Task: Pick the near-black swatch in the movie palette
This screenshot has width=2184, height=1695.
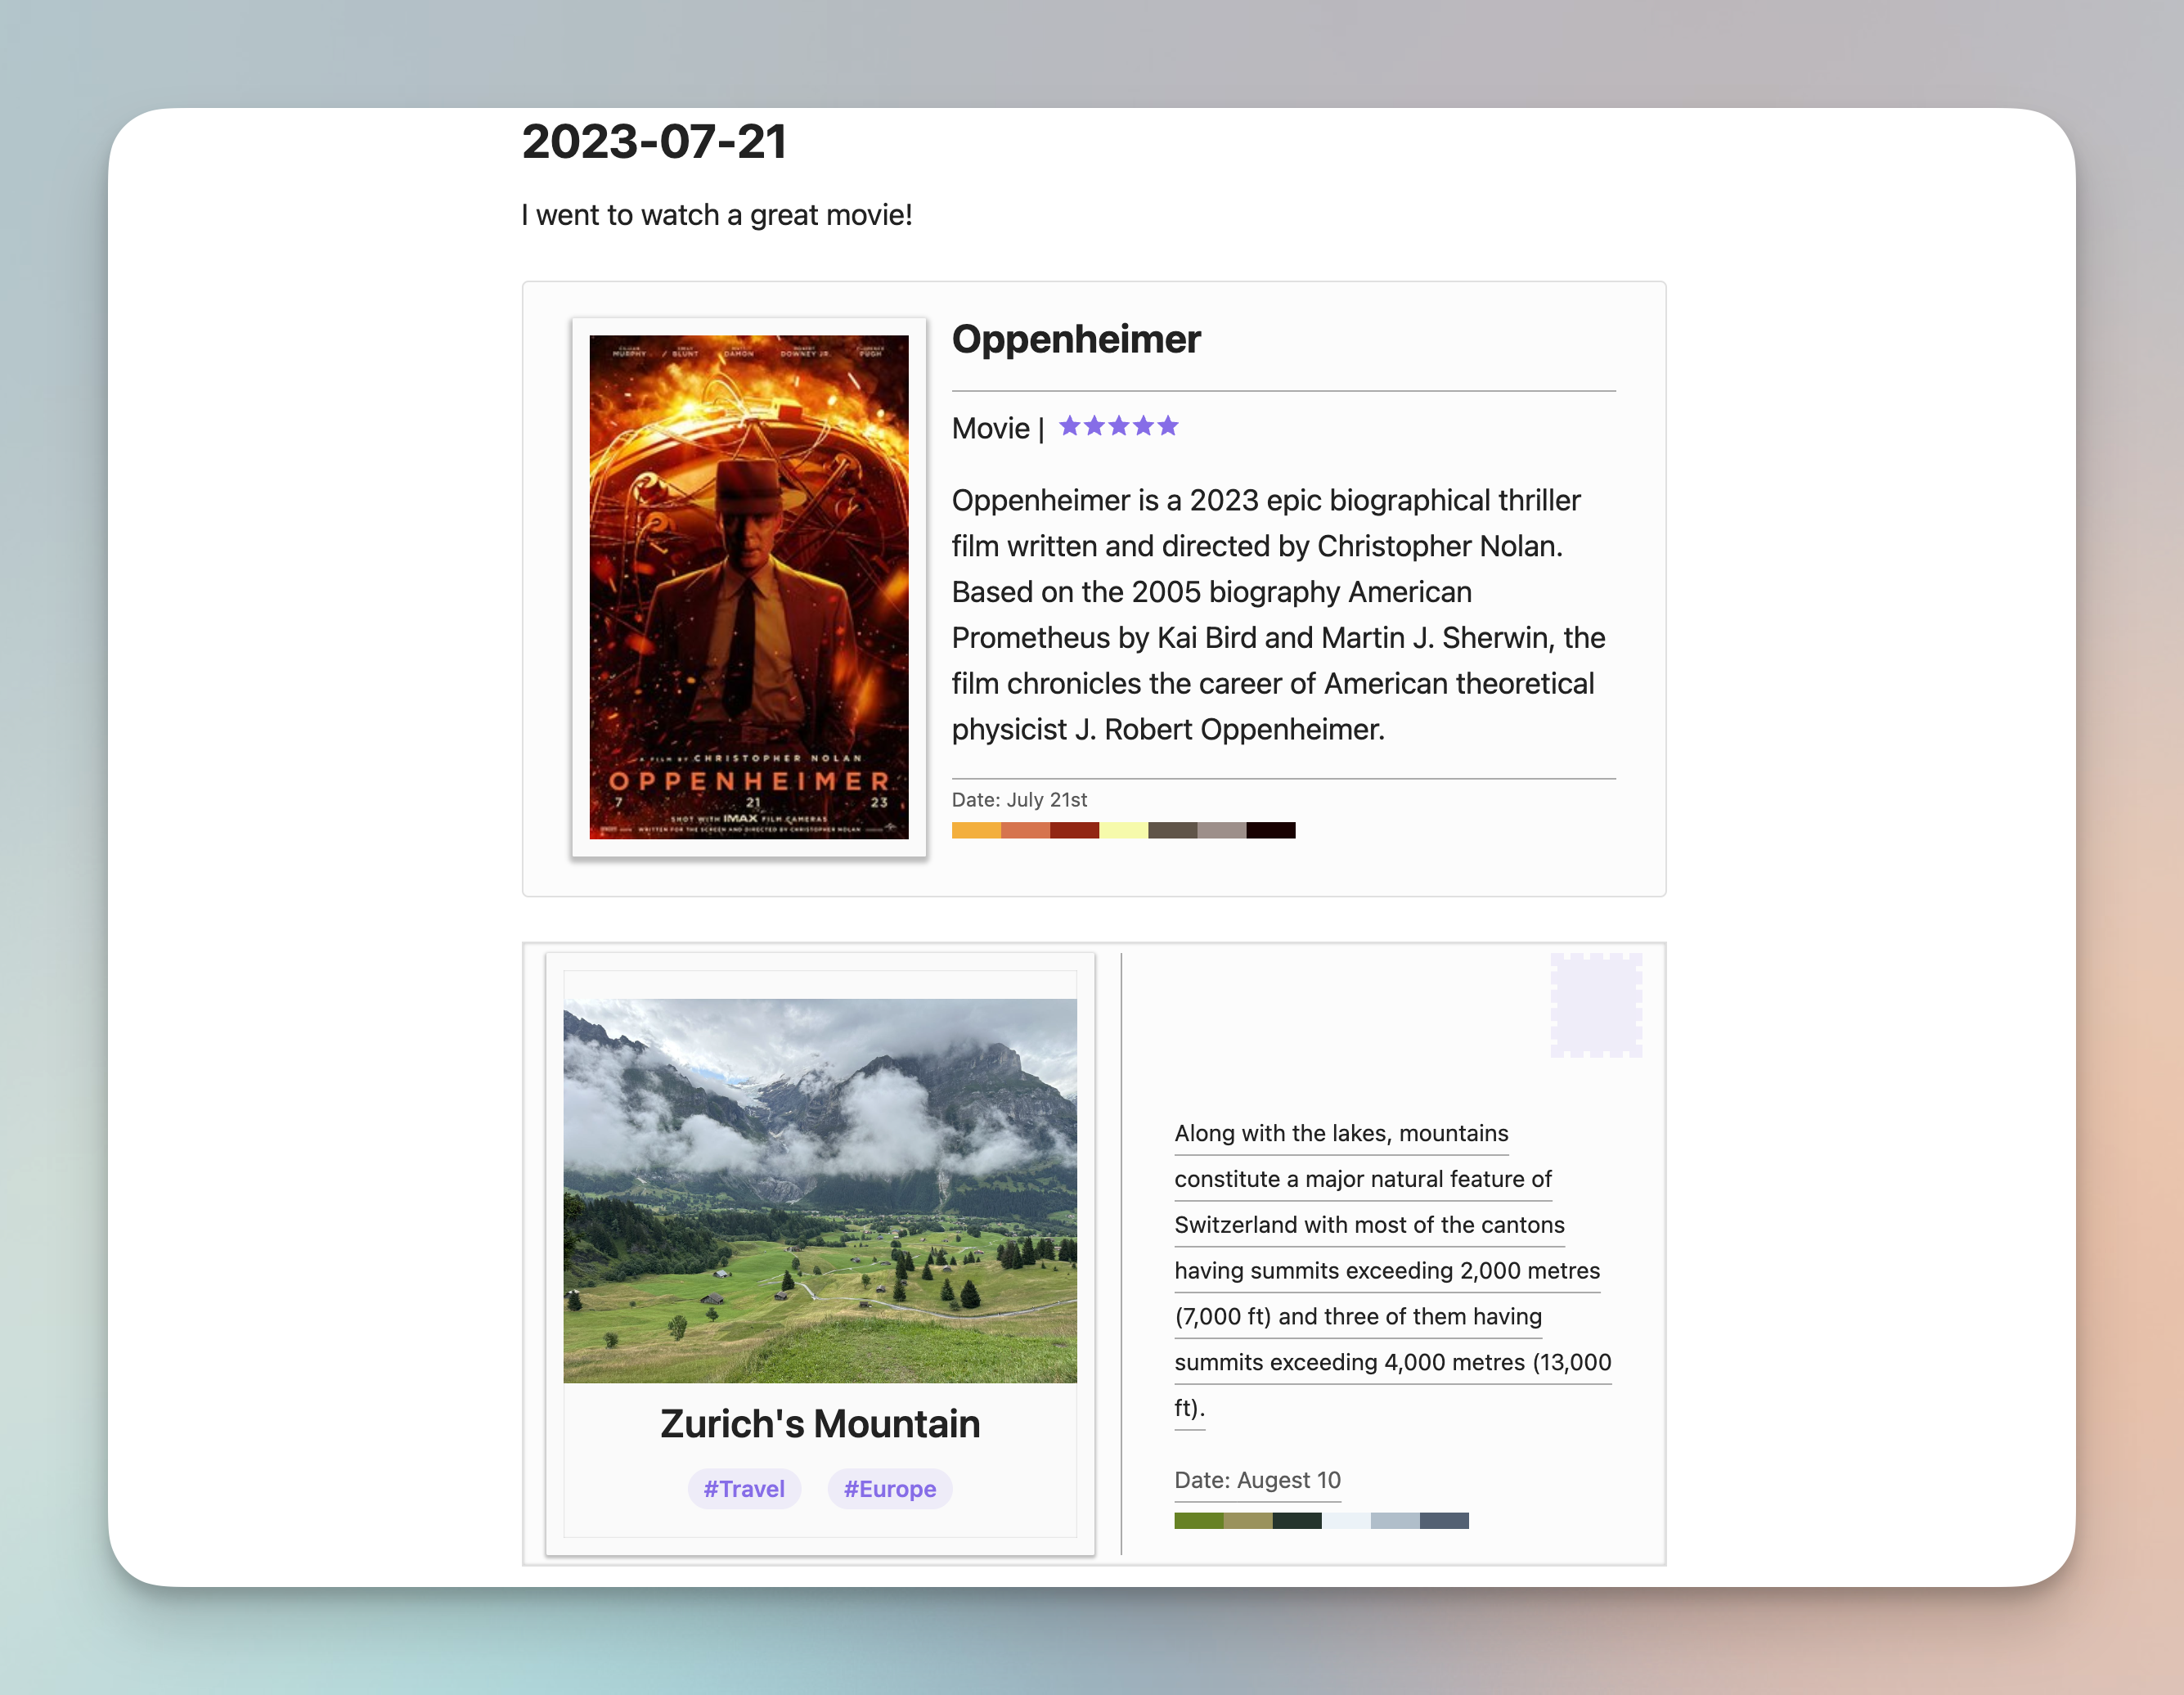Action: tap(1270, 830)
